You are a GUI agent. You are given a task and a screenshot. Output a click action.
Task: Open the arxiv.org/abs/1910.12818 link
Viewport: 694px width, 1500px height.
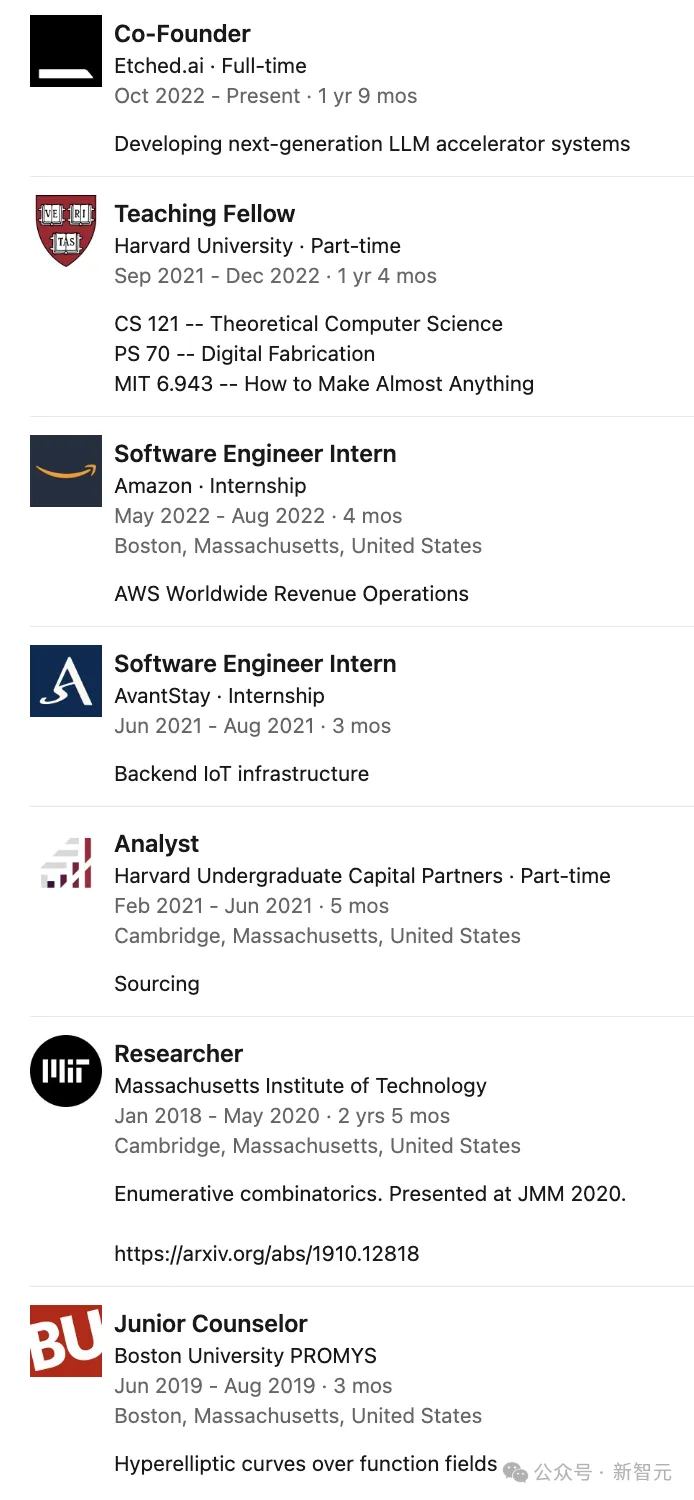point(266,1254)
